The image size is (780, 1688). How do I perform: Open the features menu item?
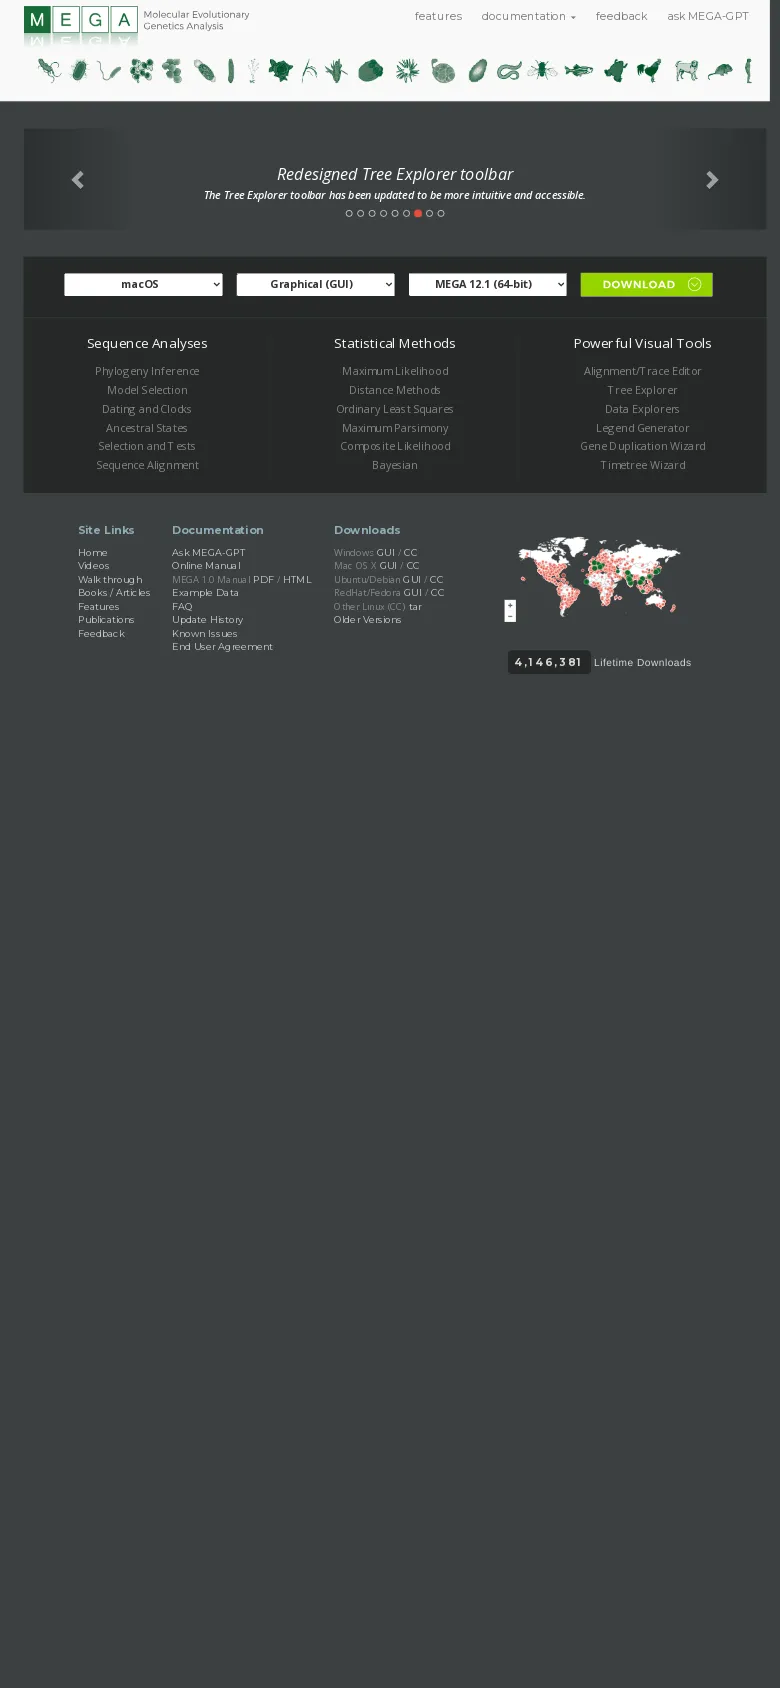point(438,16)
